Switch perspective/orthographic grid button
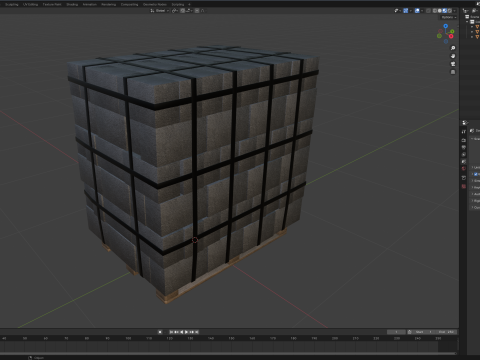 [453, 72]
